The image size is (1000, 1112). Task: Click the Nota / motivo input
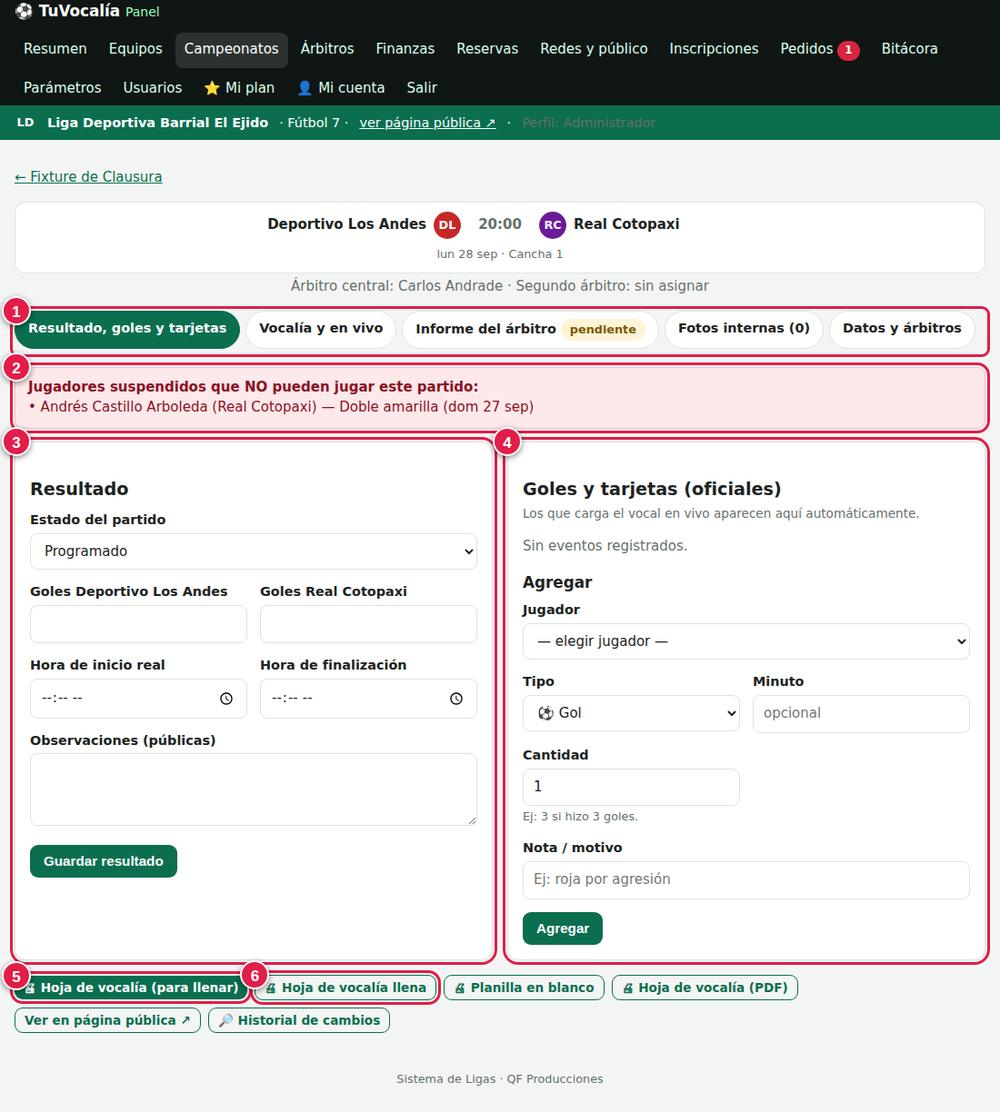pyautogui.click(x=746, y=879)
